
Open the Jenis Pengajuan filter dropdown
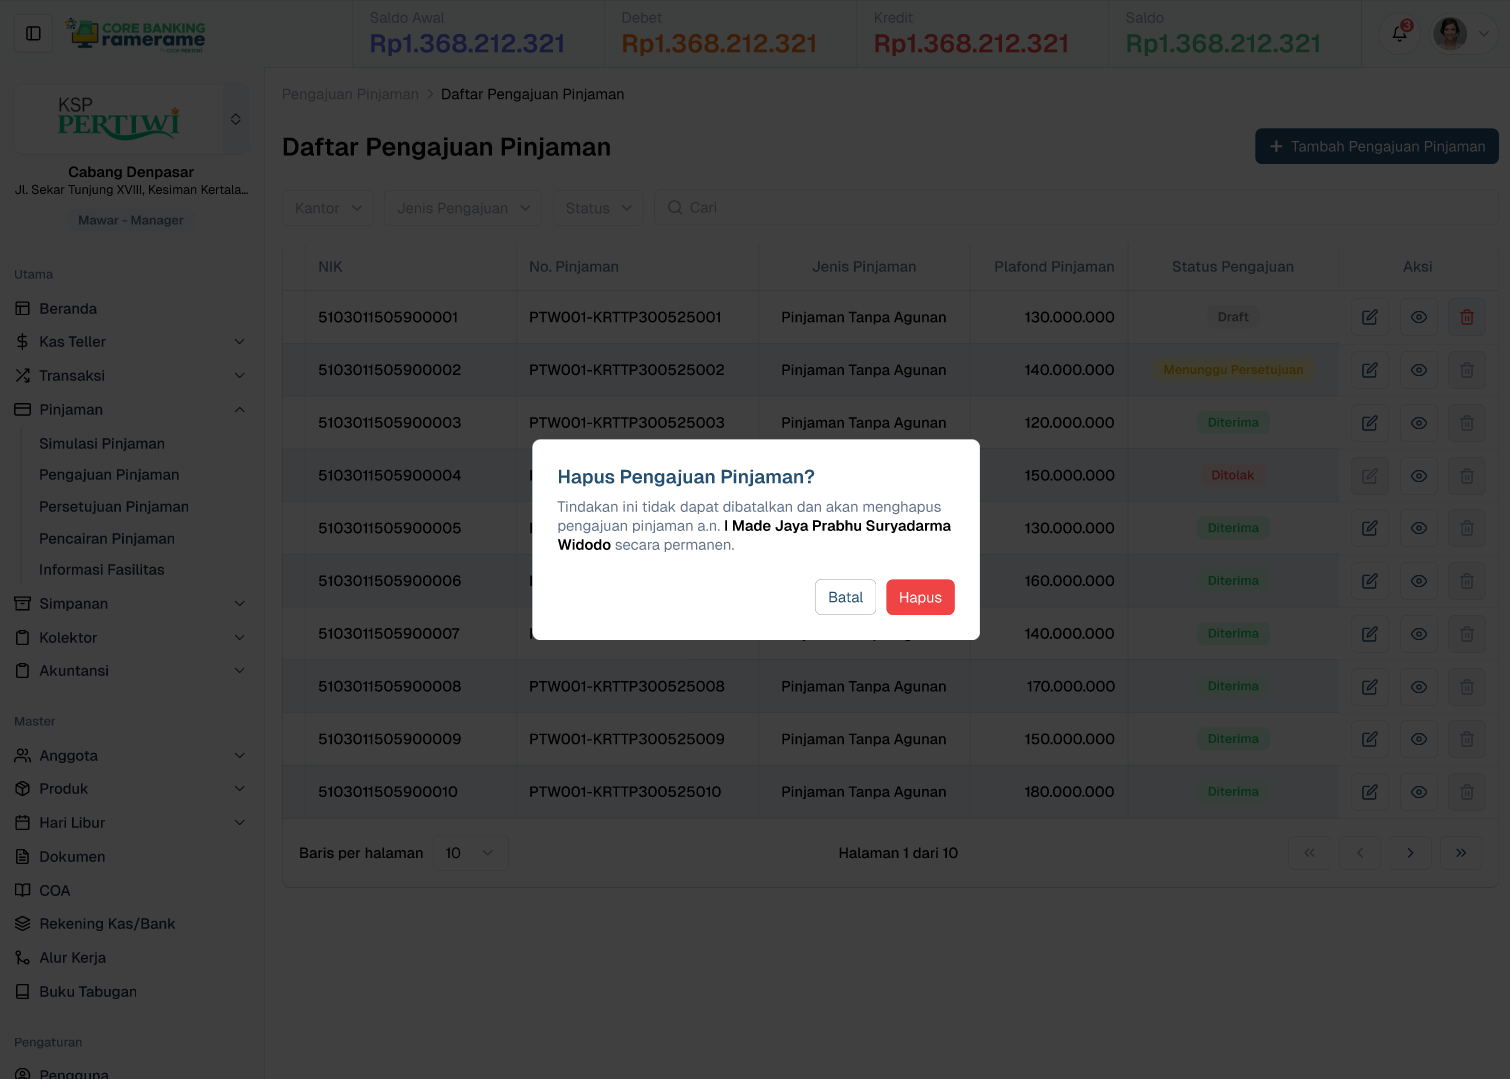point(462,207)
